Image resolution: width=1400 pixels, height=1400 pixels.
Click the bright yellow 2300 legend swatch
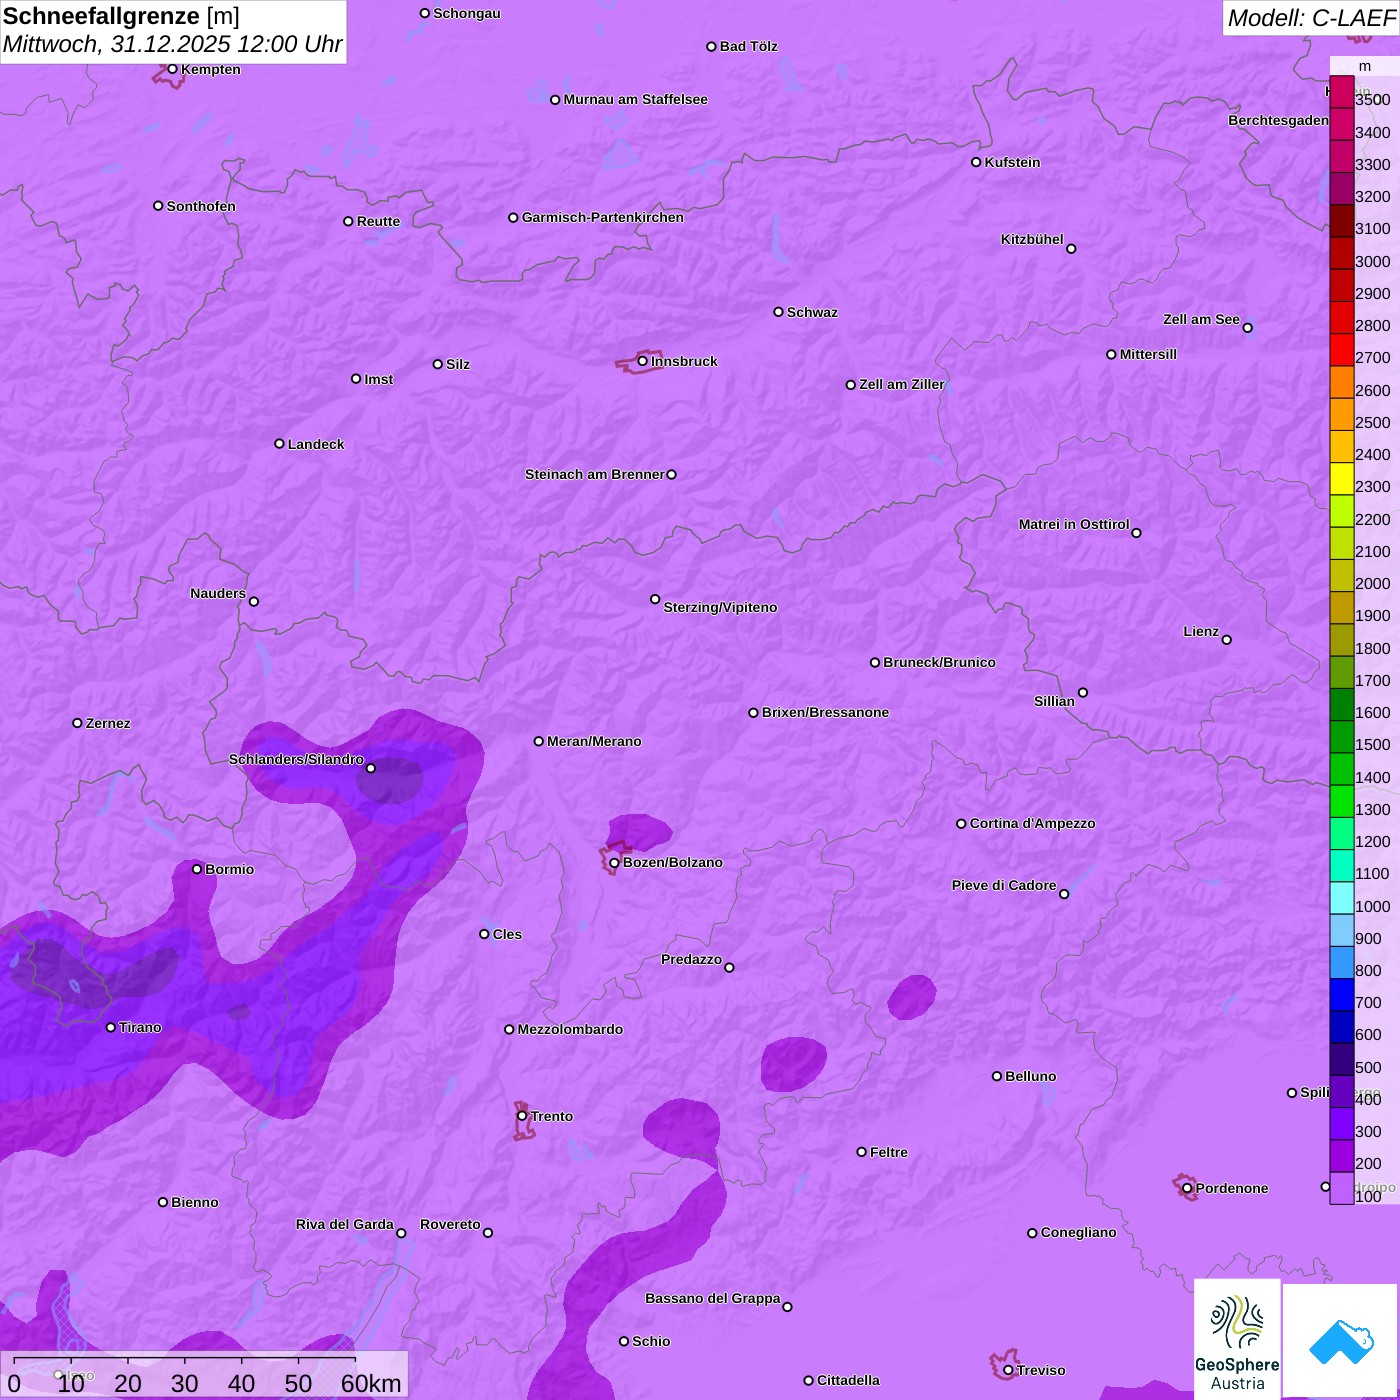point(1342,479)
